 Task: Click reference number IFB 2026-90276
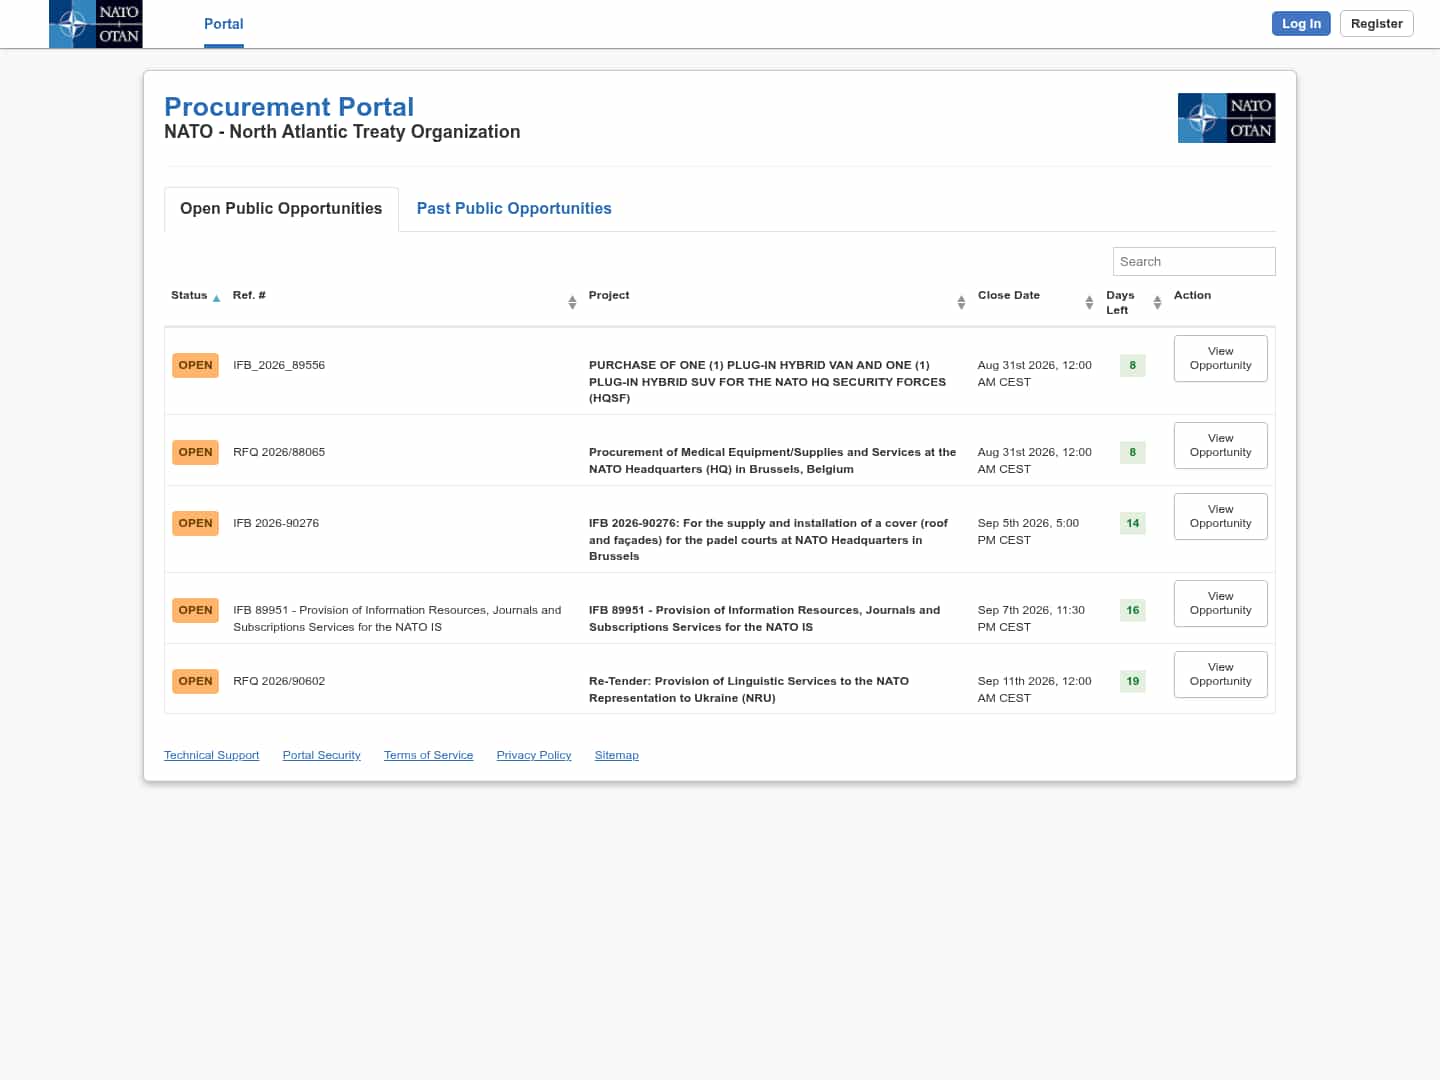[x=276, y=523]
